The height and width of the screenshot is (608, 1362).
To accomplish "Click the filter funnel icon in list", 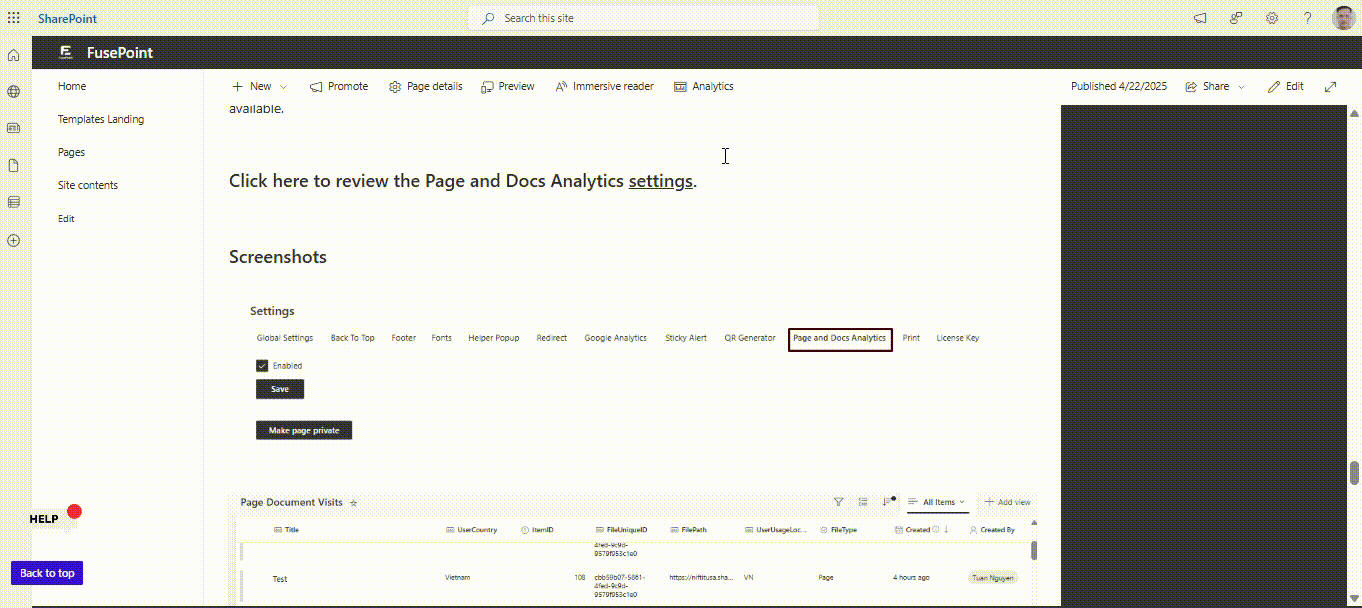I will pyautogui.click(x=838, y=502).
